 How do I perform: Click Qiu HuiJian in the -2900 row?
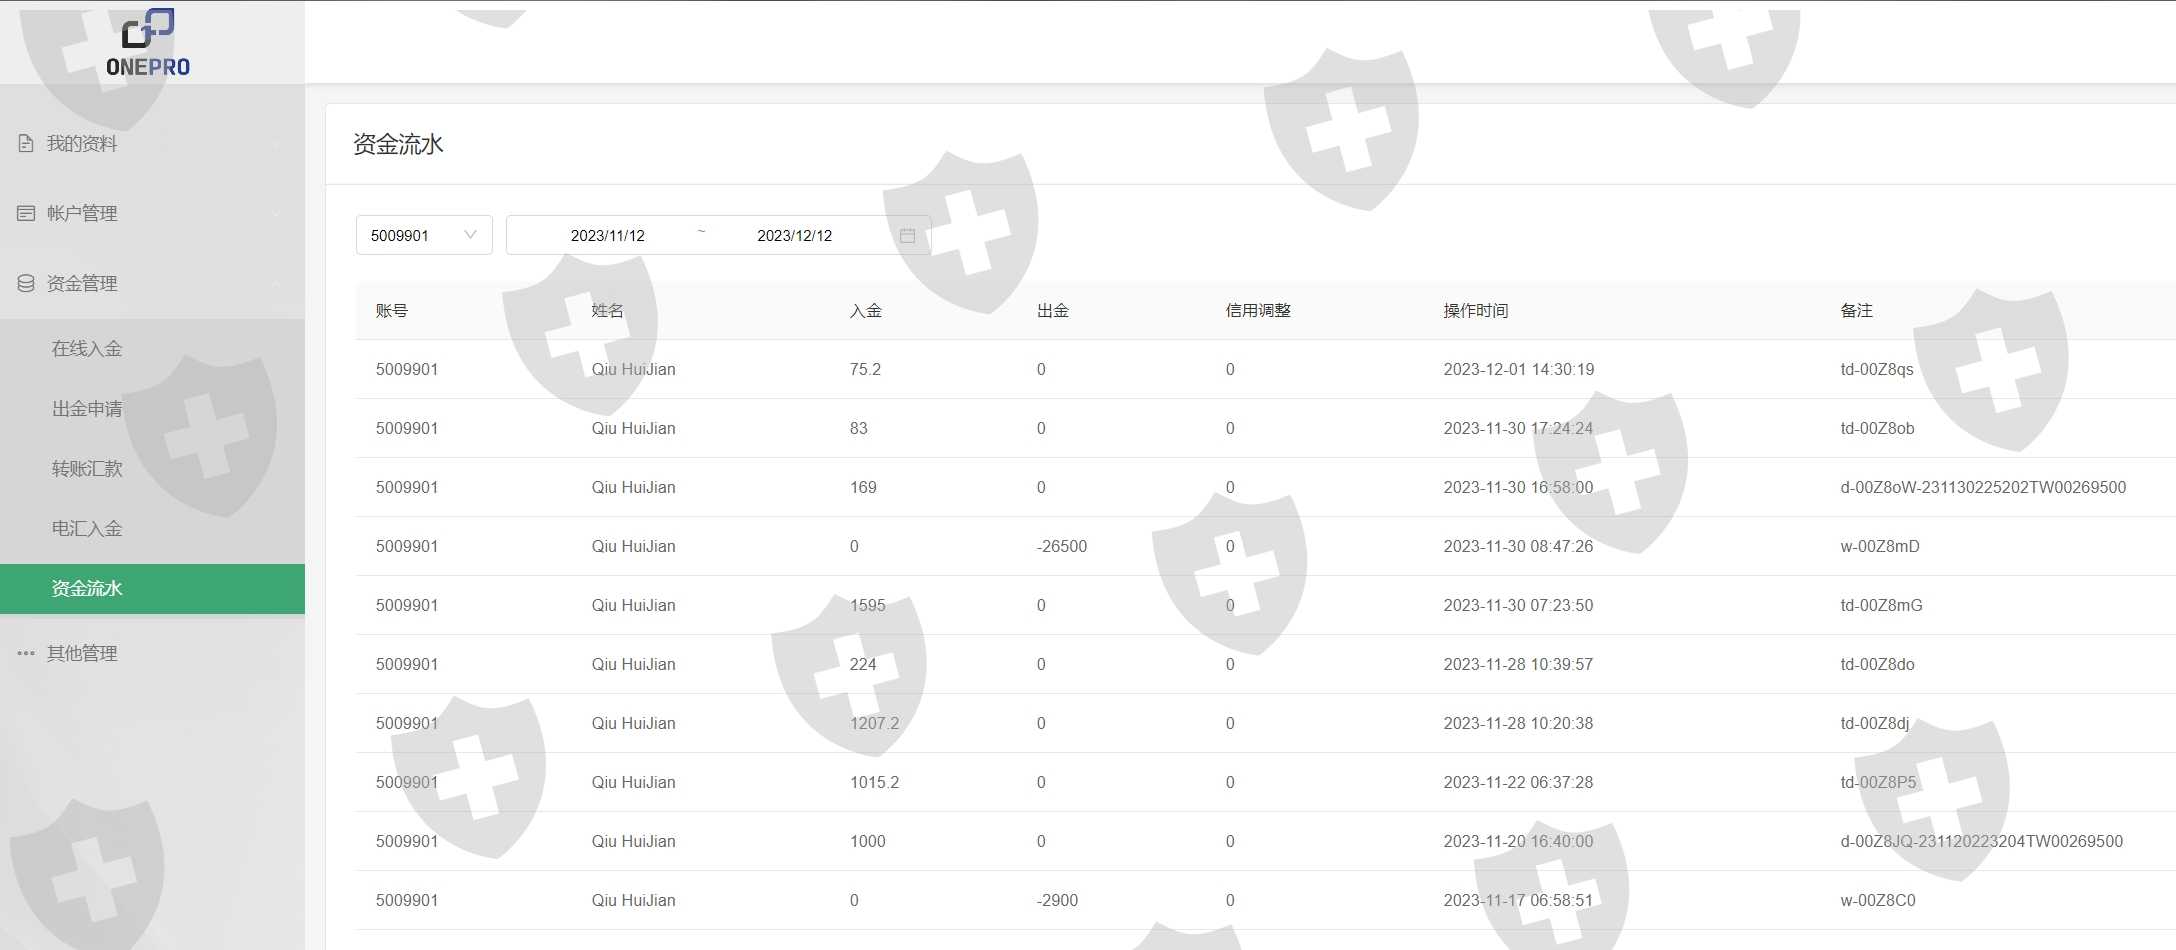pos(633,900)
